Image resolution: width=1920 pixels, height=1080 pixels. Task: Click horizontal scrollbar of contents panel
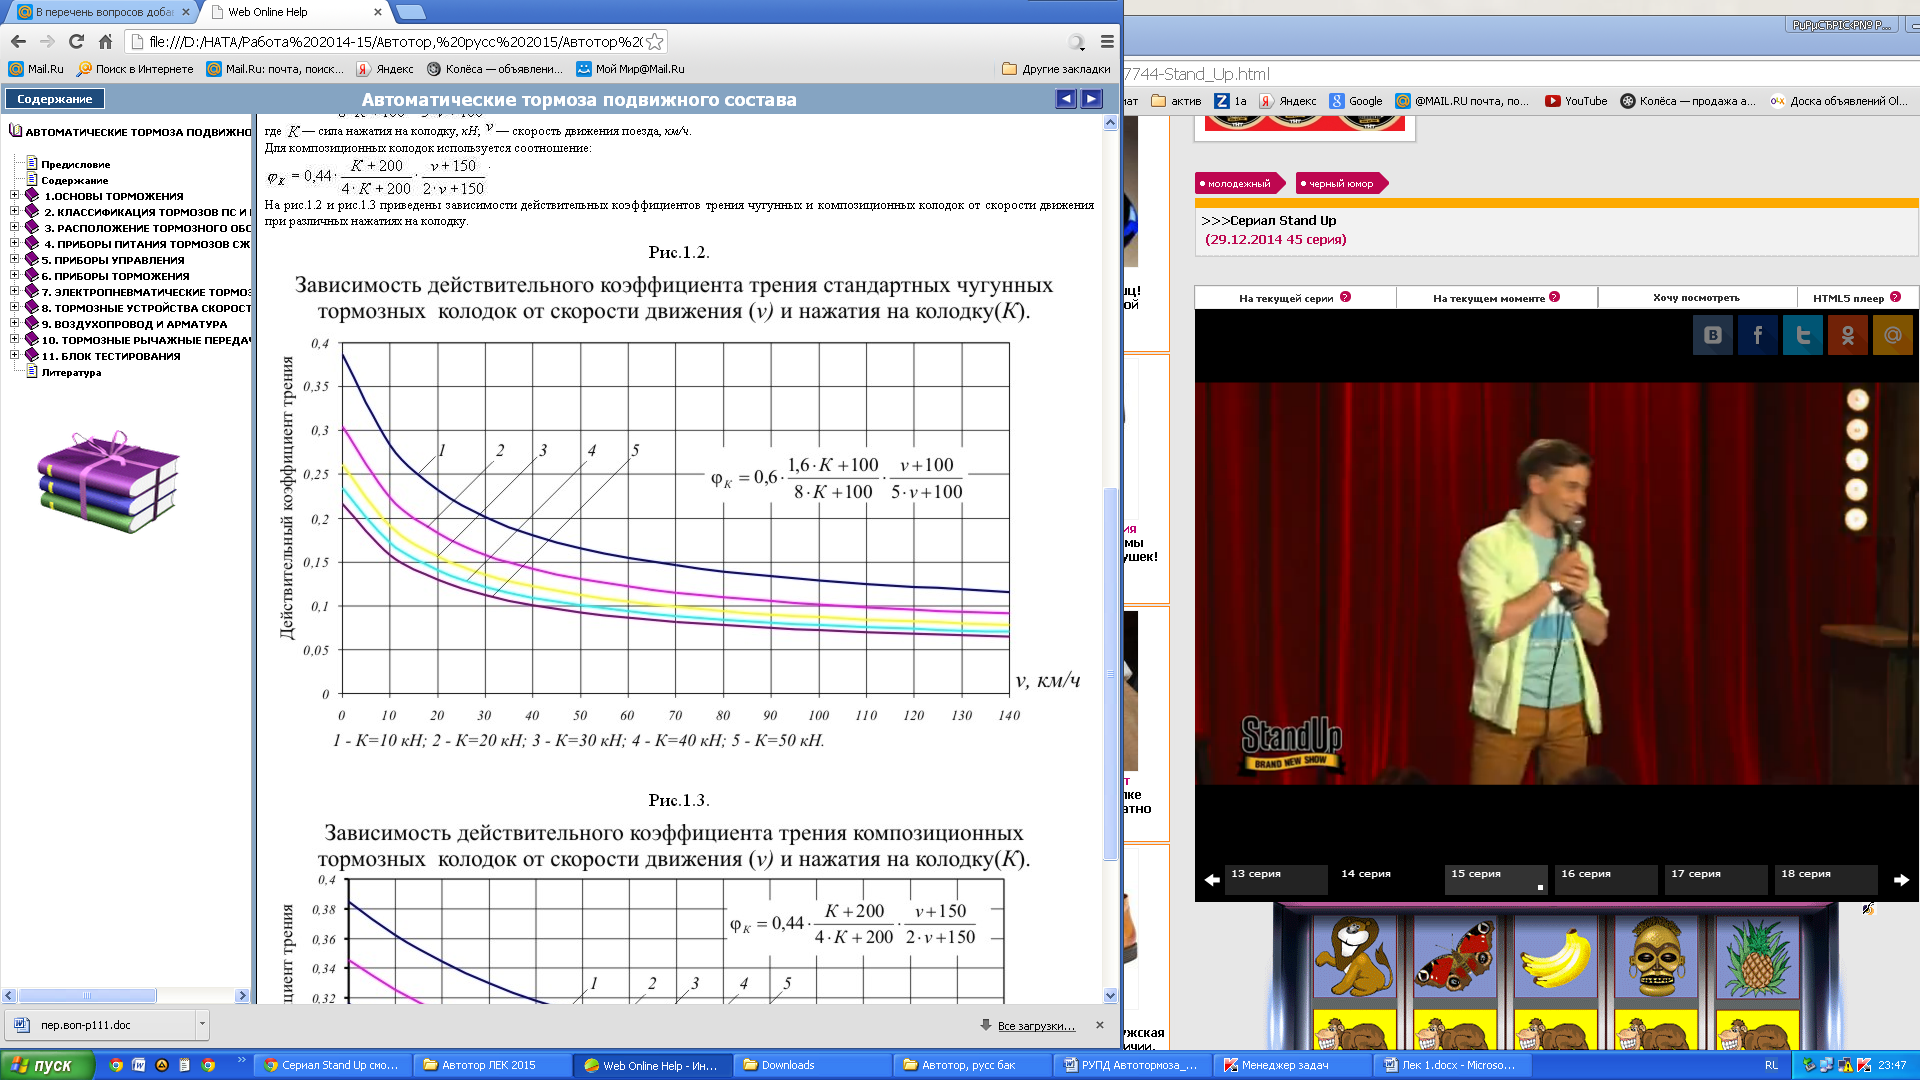[87, 996]
